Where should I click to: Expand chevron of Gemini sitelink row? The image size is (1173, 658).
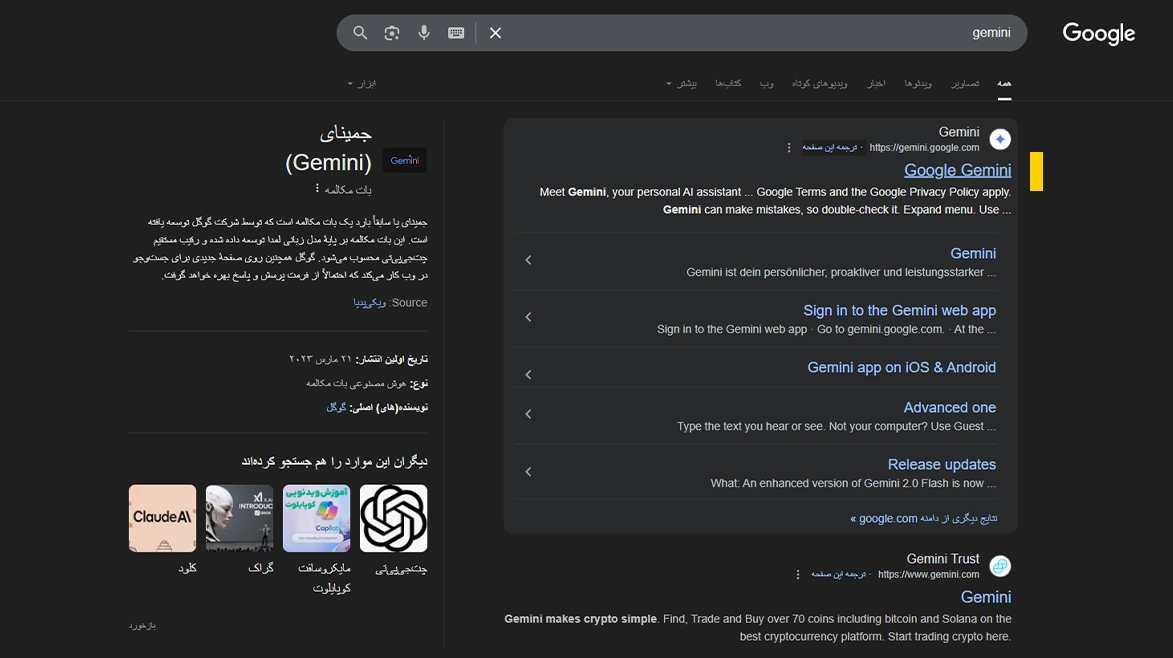528,260
